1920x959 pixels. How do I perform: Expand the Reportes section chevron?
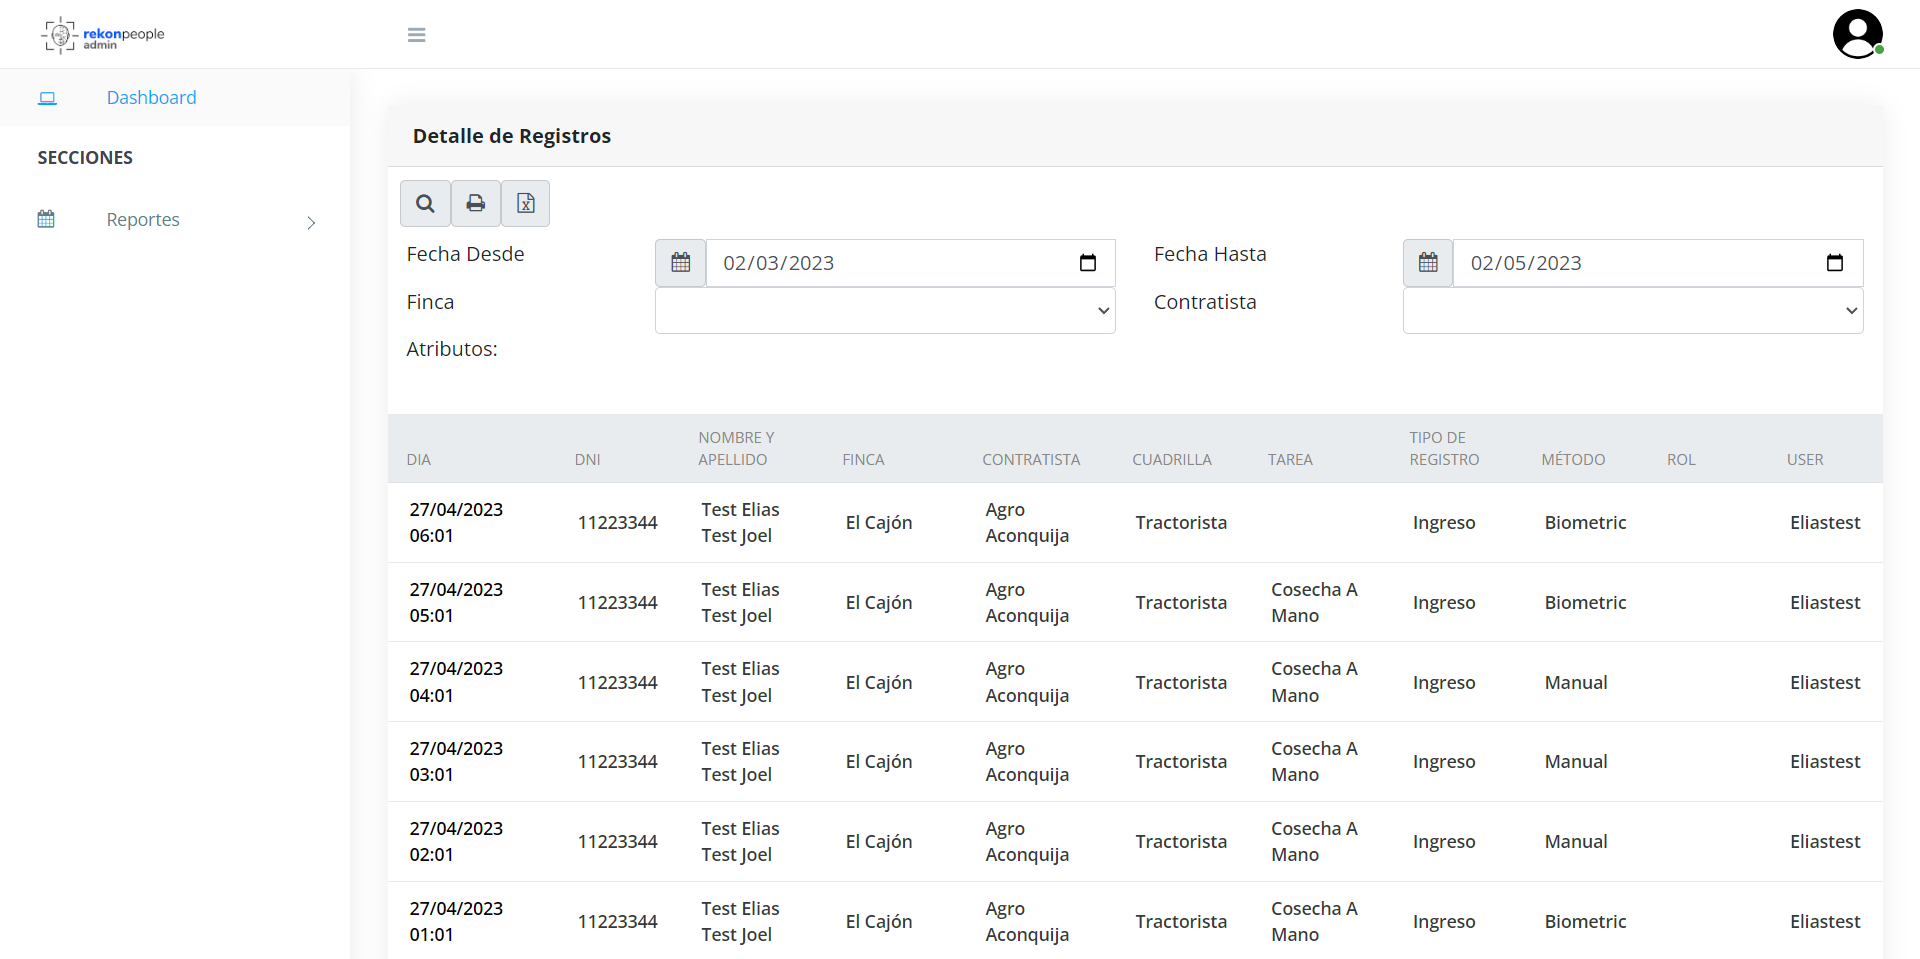[311, 222]
